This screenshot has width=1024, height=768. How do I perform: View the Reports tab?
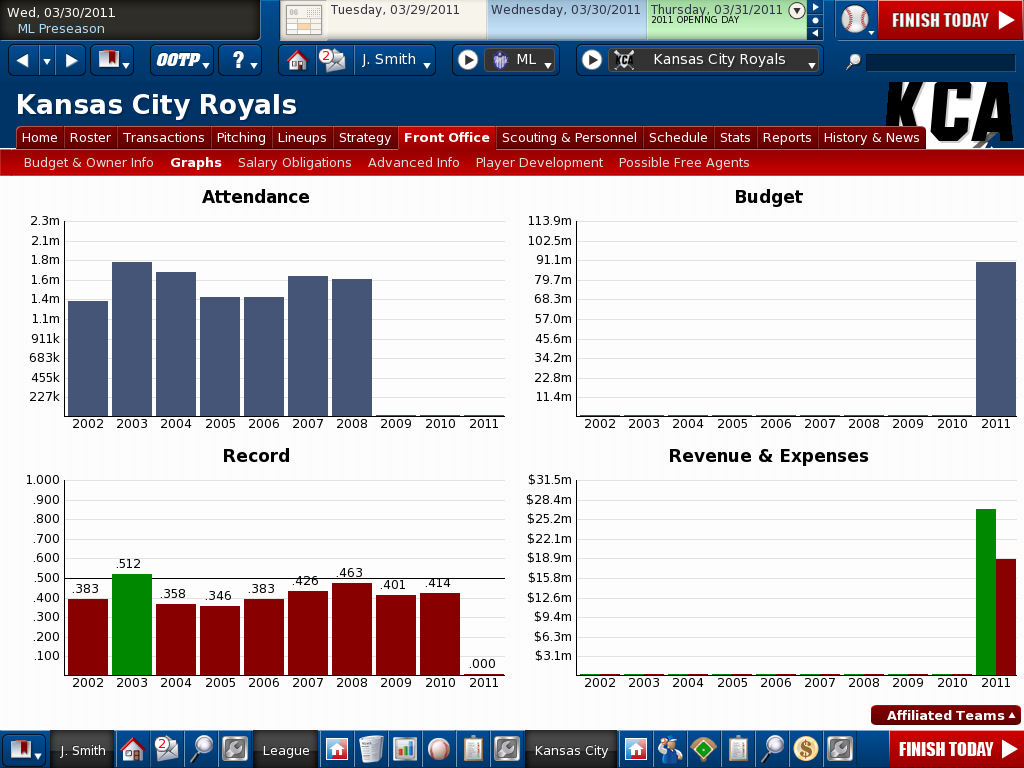point(787,138)
